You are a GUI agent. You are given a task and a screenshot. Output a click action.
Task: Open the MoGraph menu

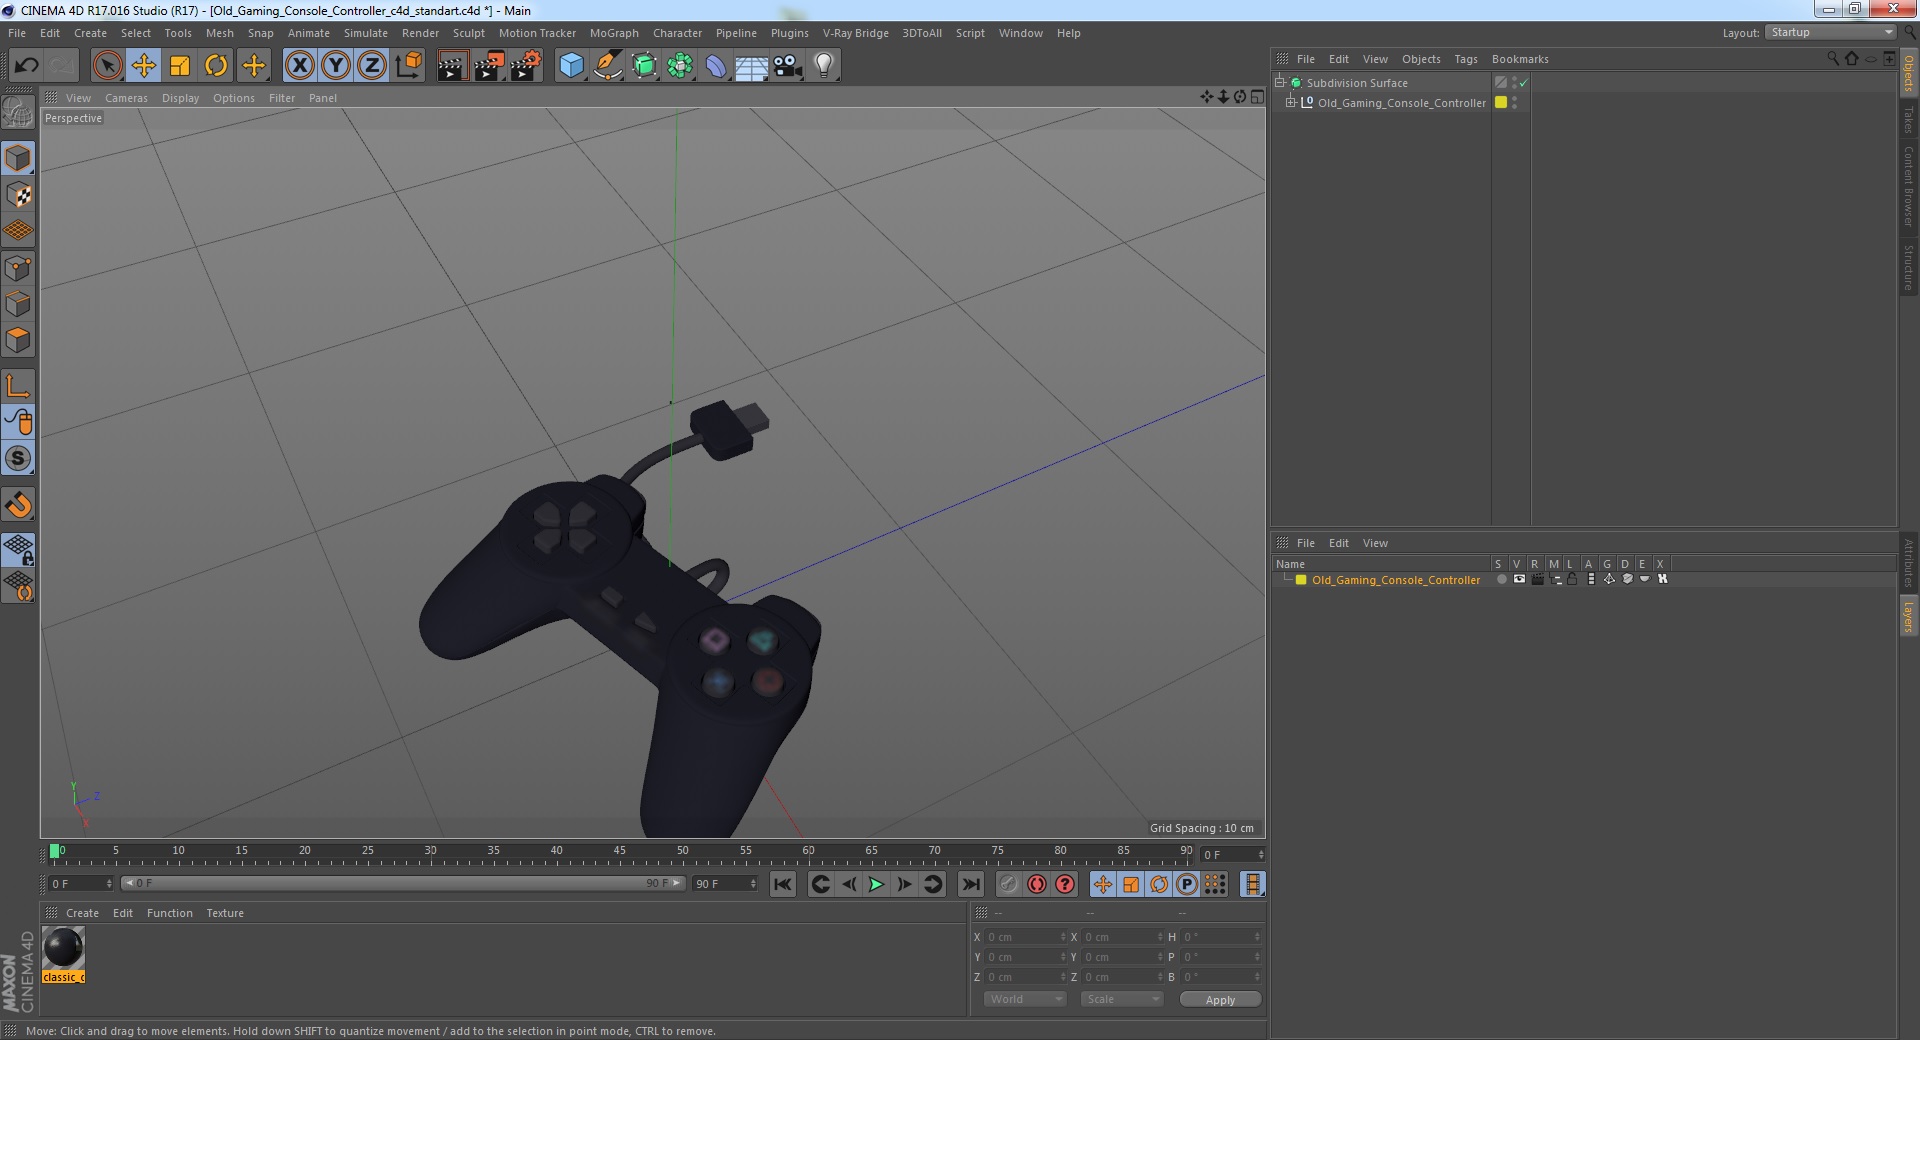[x=613, y=33]
